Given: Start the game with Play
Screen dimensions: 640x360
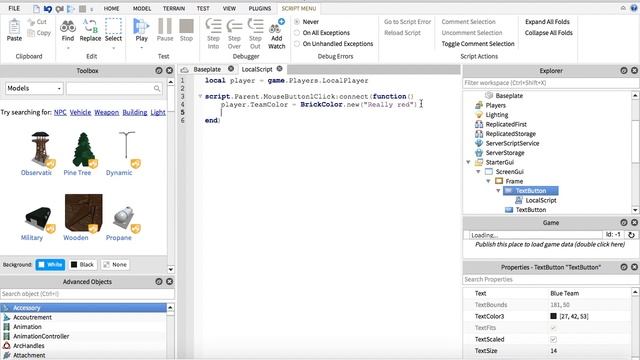Looking at the screenshot, I should [x=141, y=26].
